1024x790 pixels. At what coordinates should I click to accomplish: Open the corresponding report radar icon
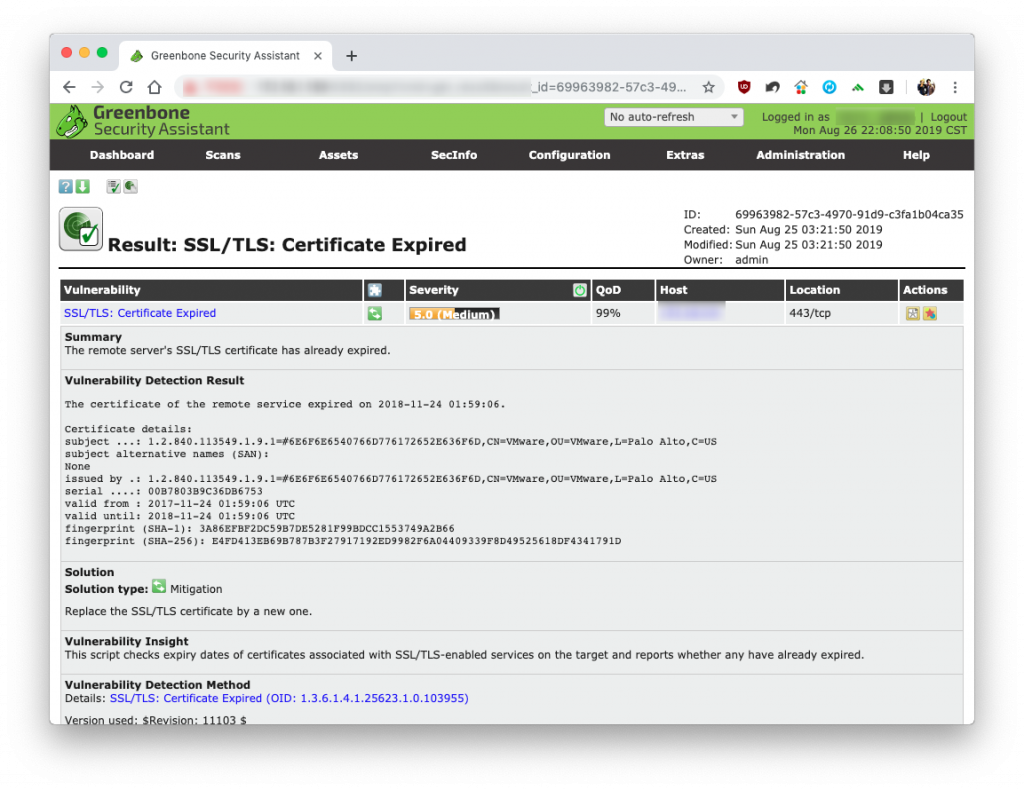click(131, 187)
